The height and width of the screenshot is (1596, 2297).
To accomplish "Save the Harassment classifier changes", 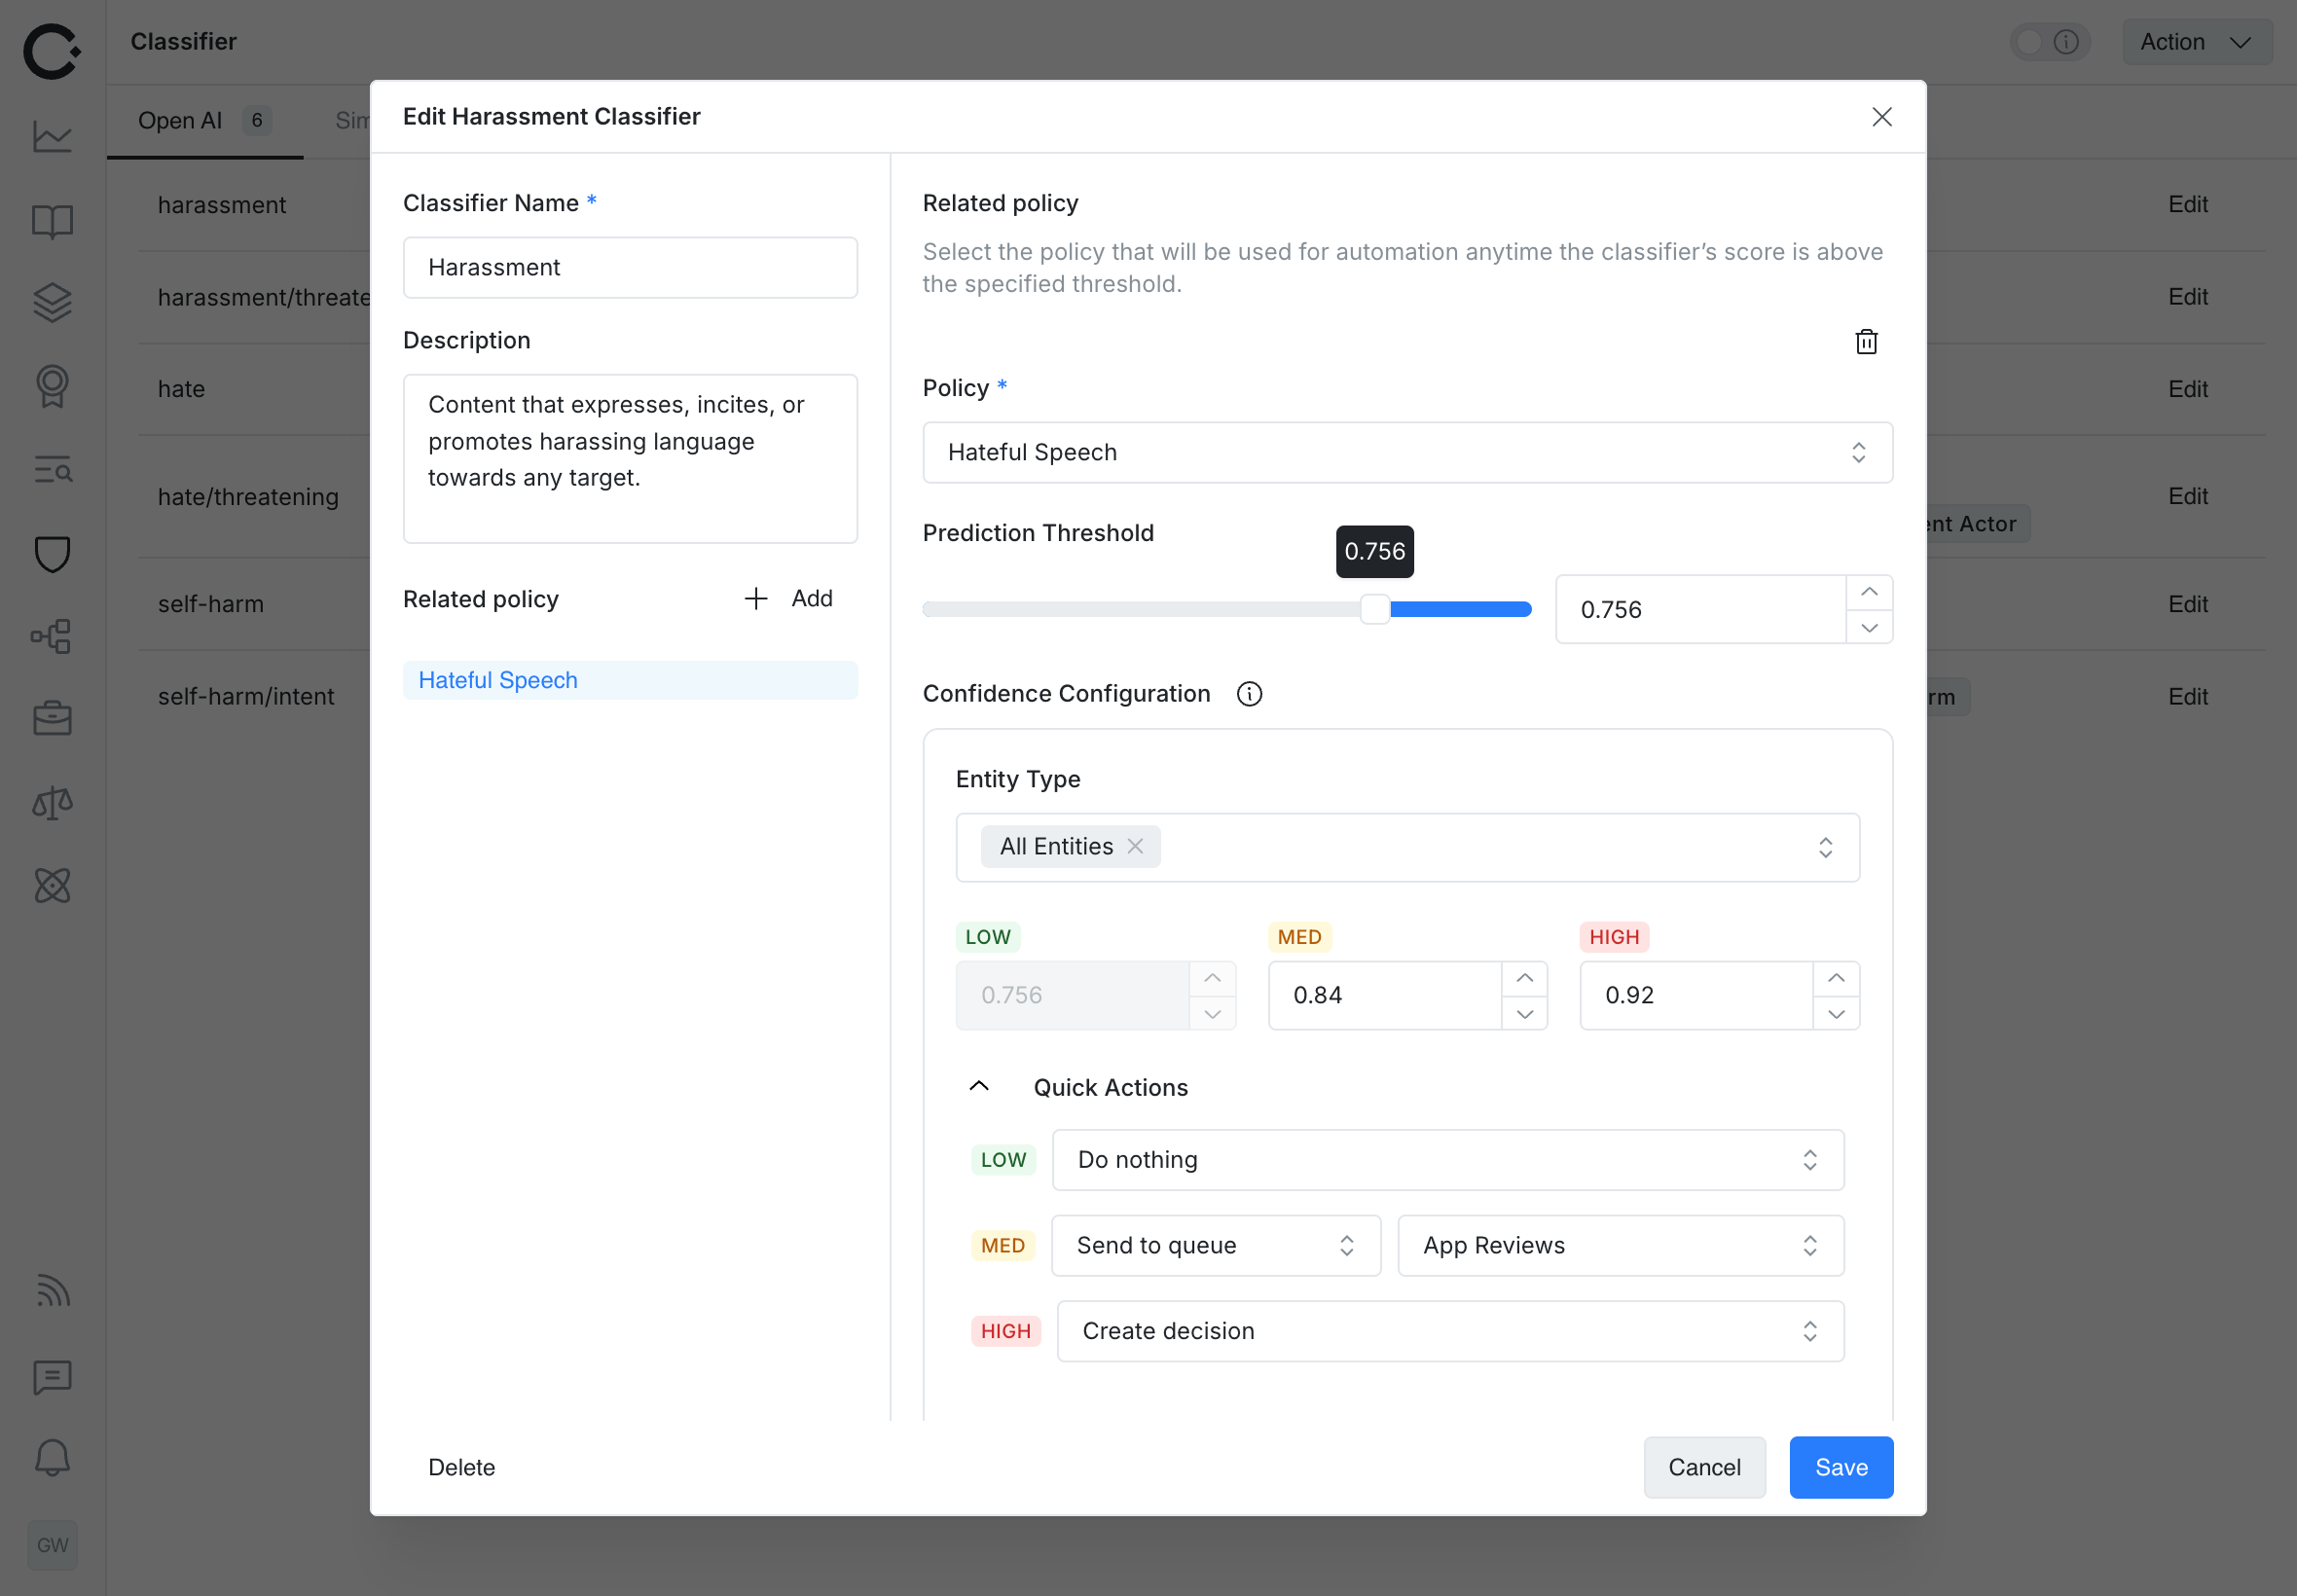I will point(1840,1467).
